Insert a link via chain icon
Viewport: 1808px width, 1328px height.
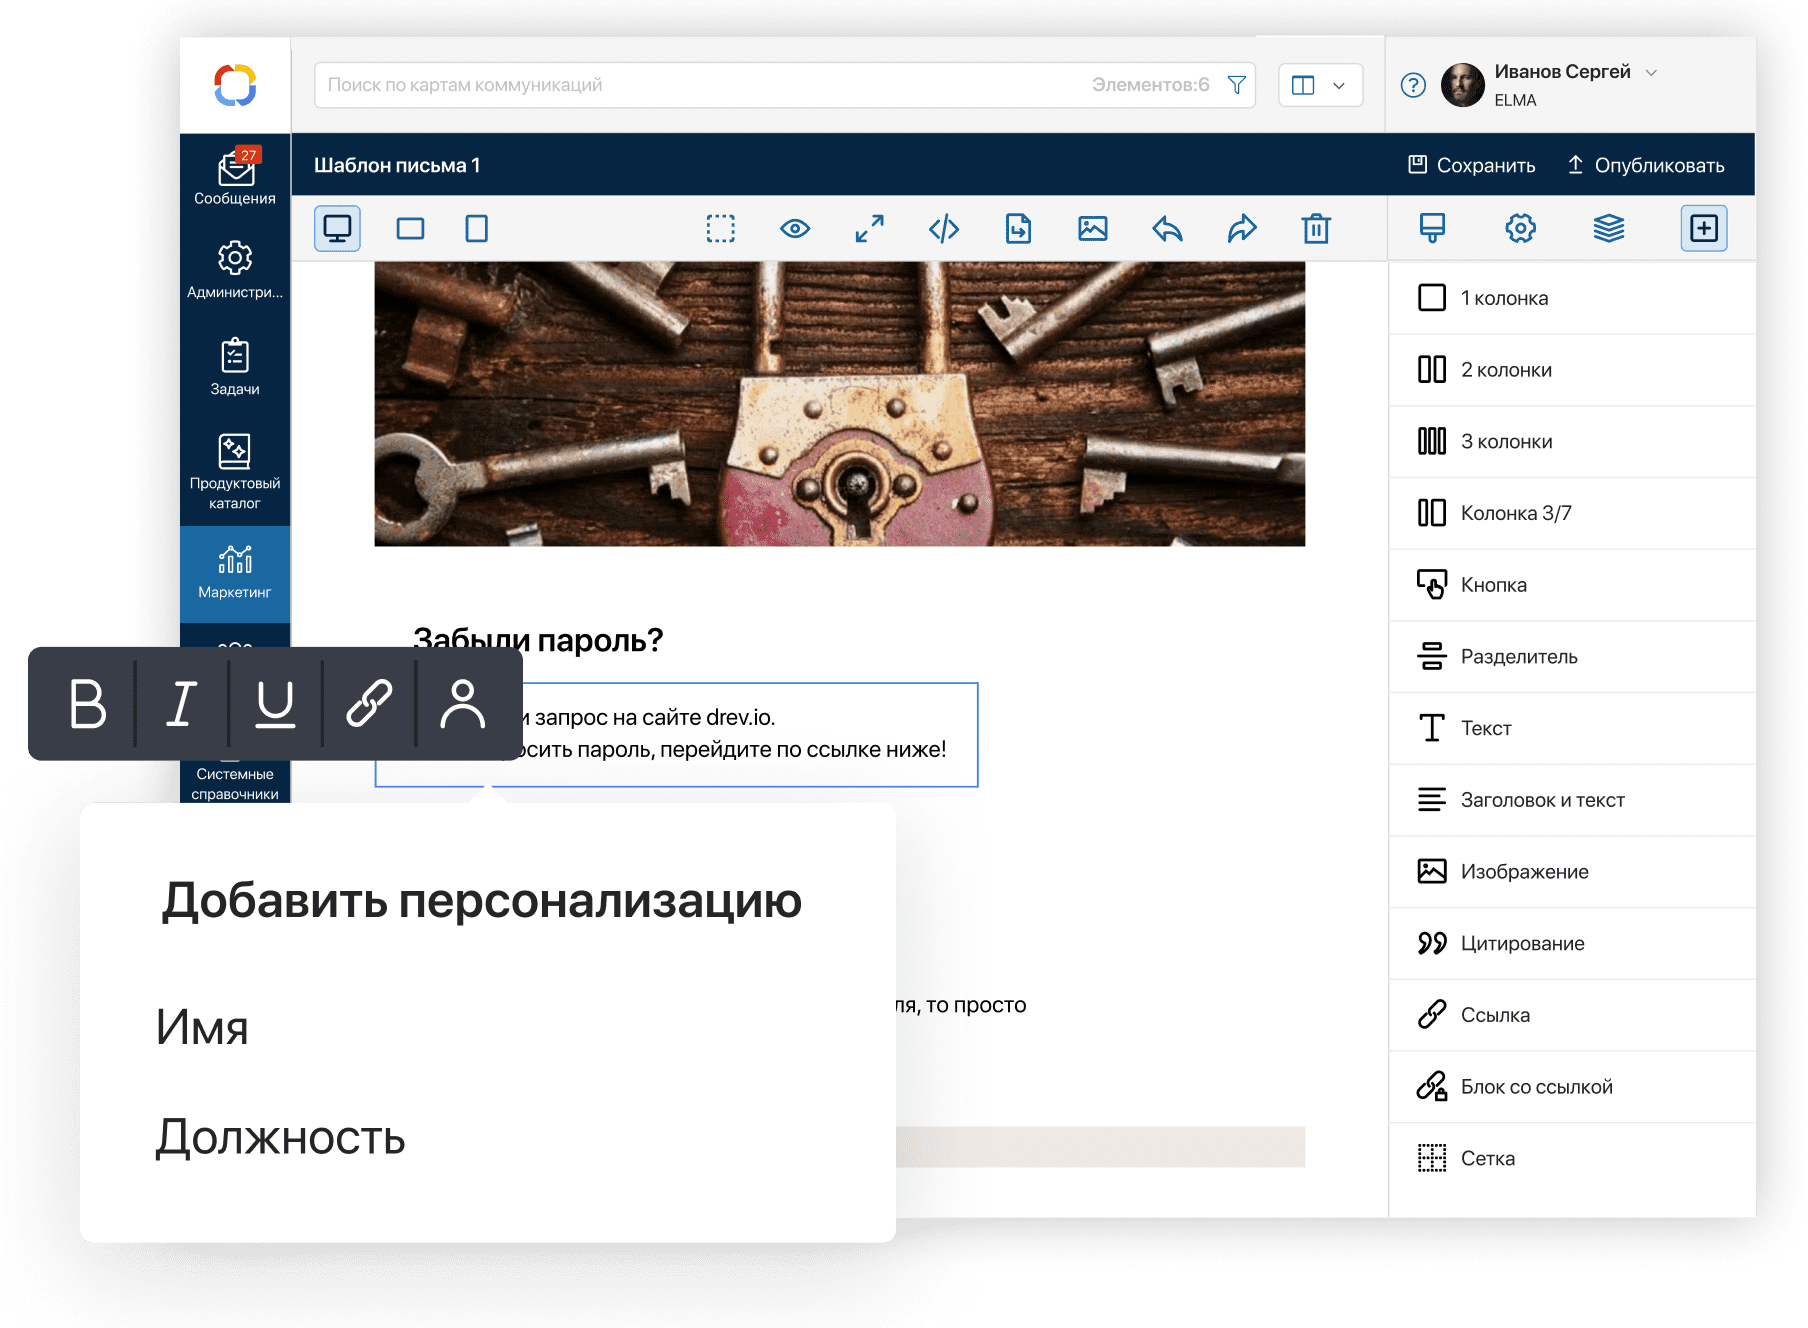(369, 704)
